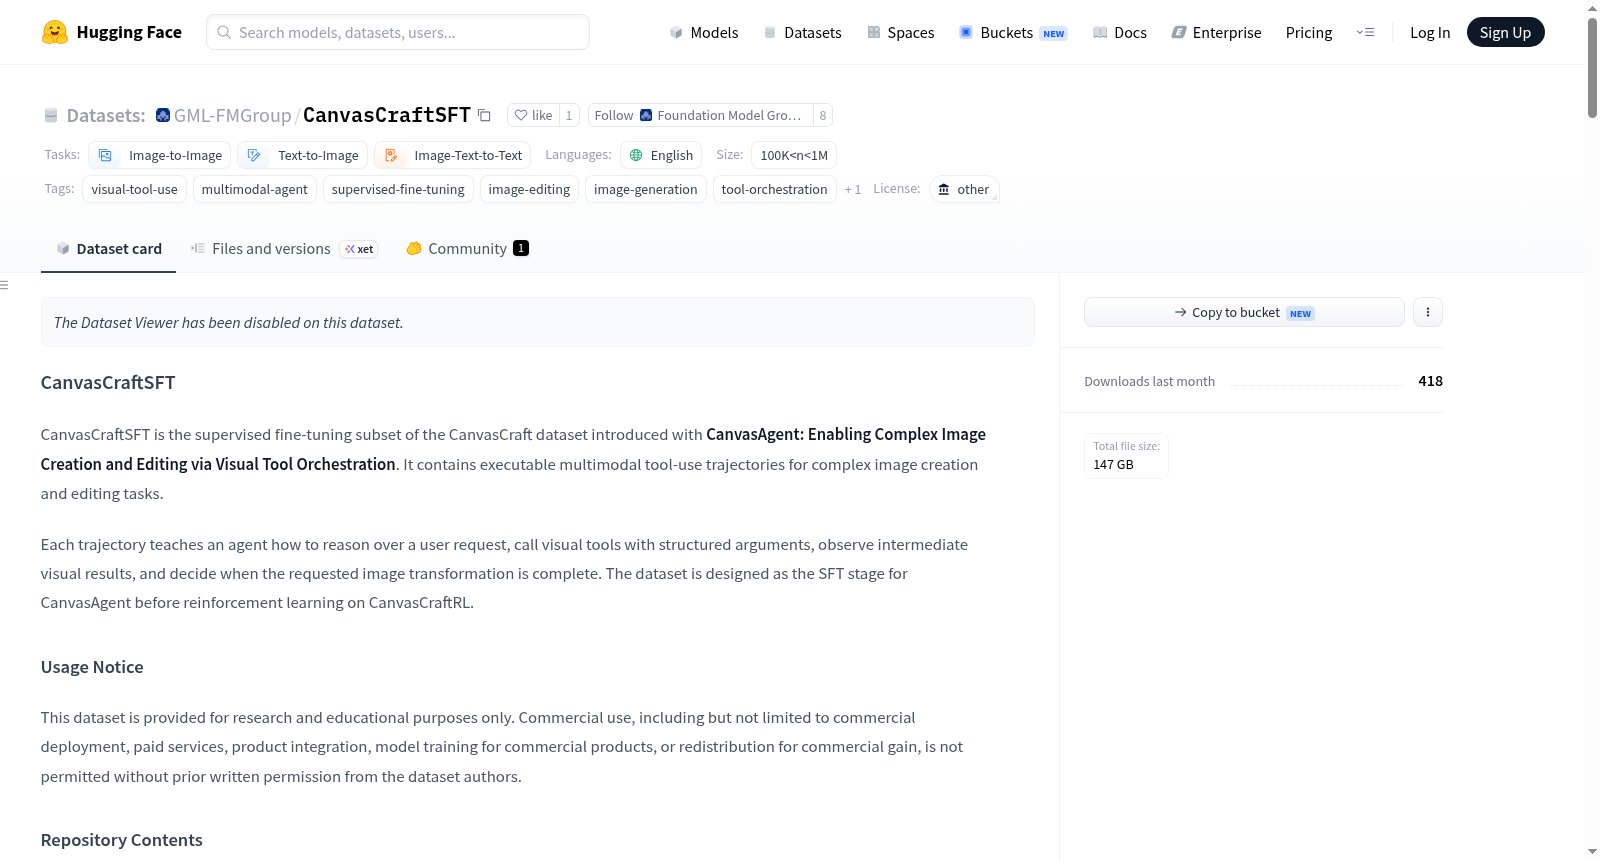The height and width of the screenshot is (861, 1600).
Task: Open the CanvasCraftSFT title link
Action: point(386,115)
